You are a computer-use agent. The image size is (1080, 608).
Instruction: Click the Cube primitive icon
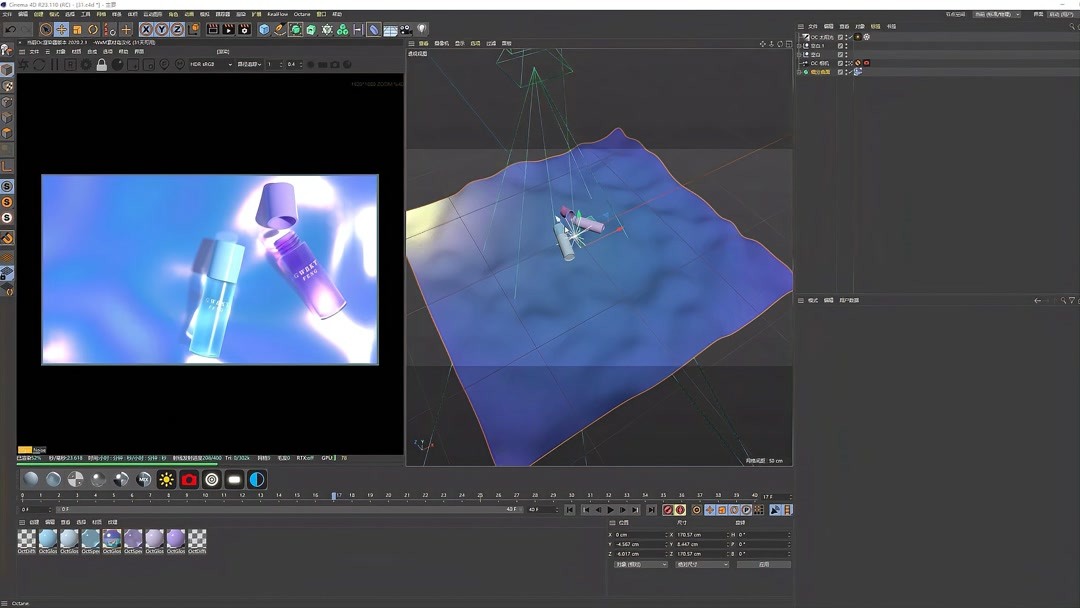tap(263, 30)
